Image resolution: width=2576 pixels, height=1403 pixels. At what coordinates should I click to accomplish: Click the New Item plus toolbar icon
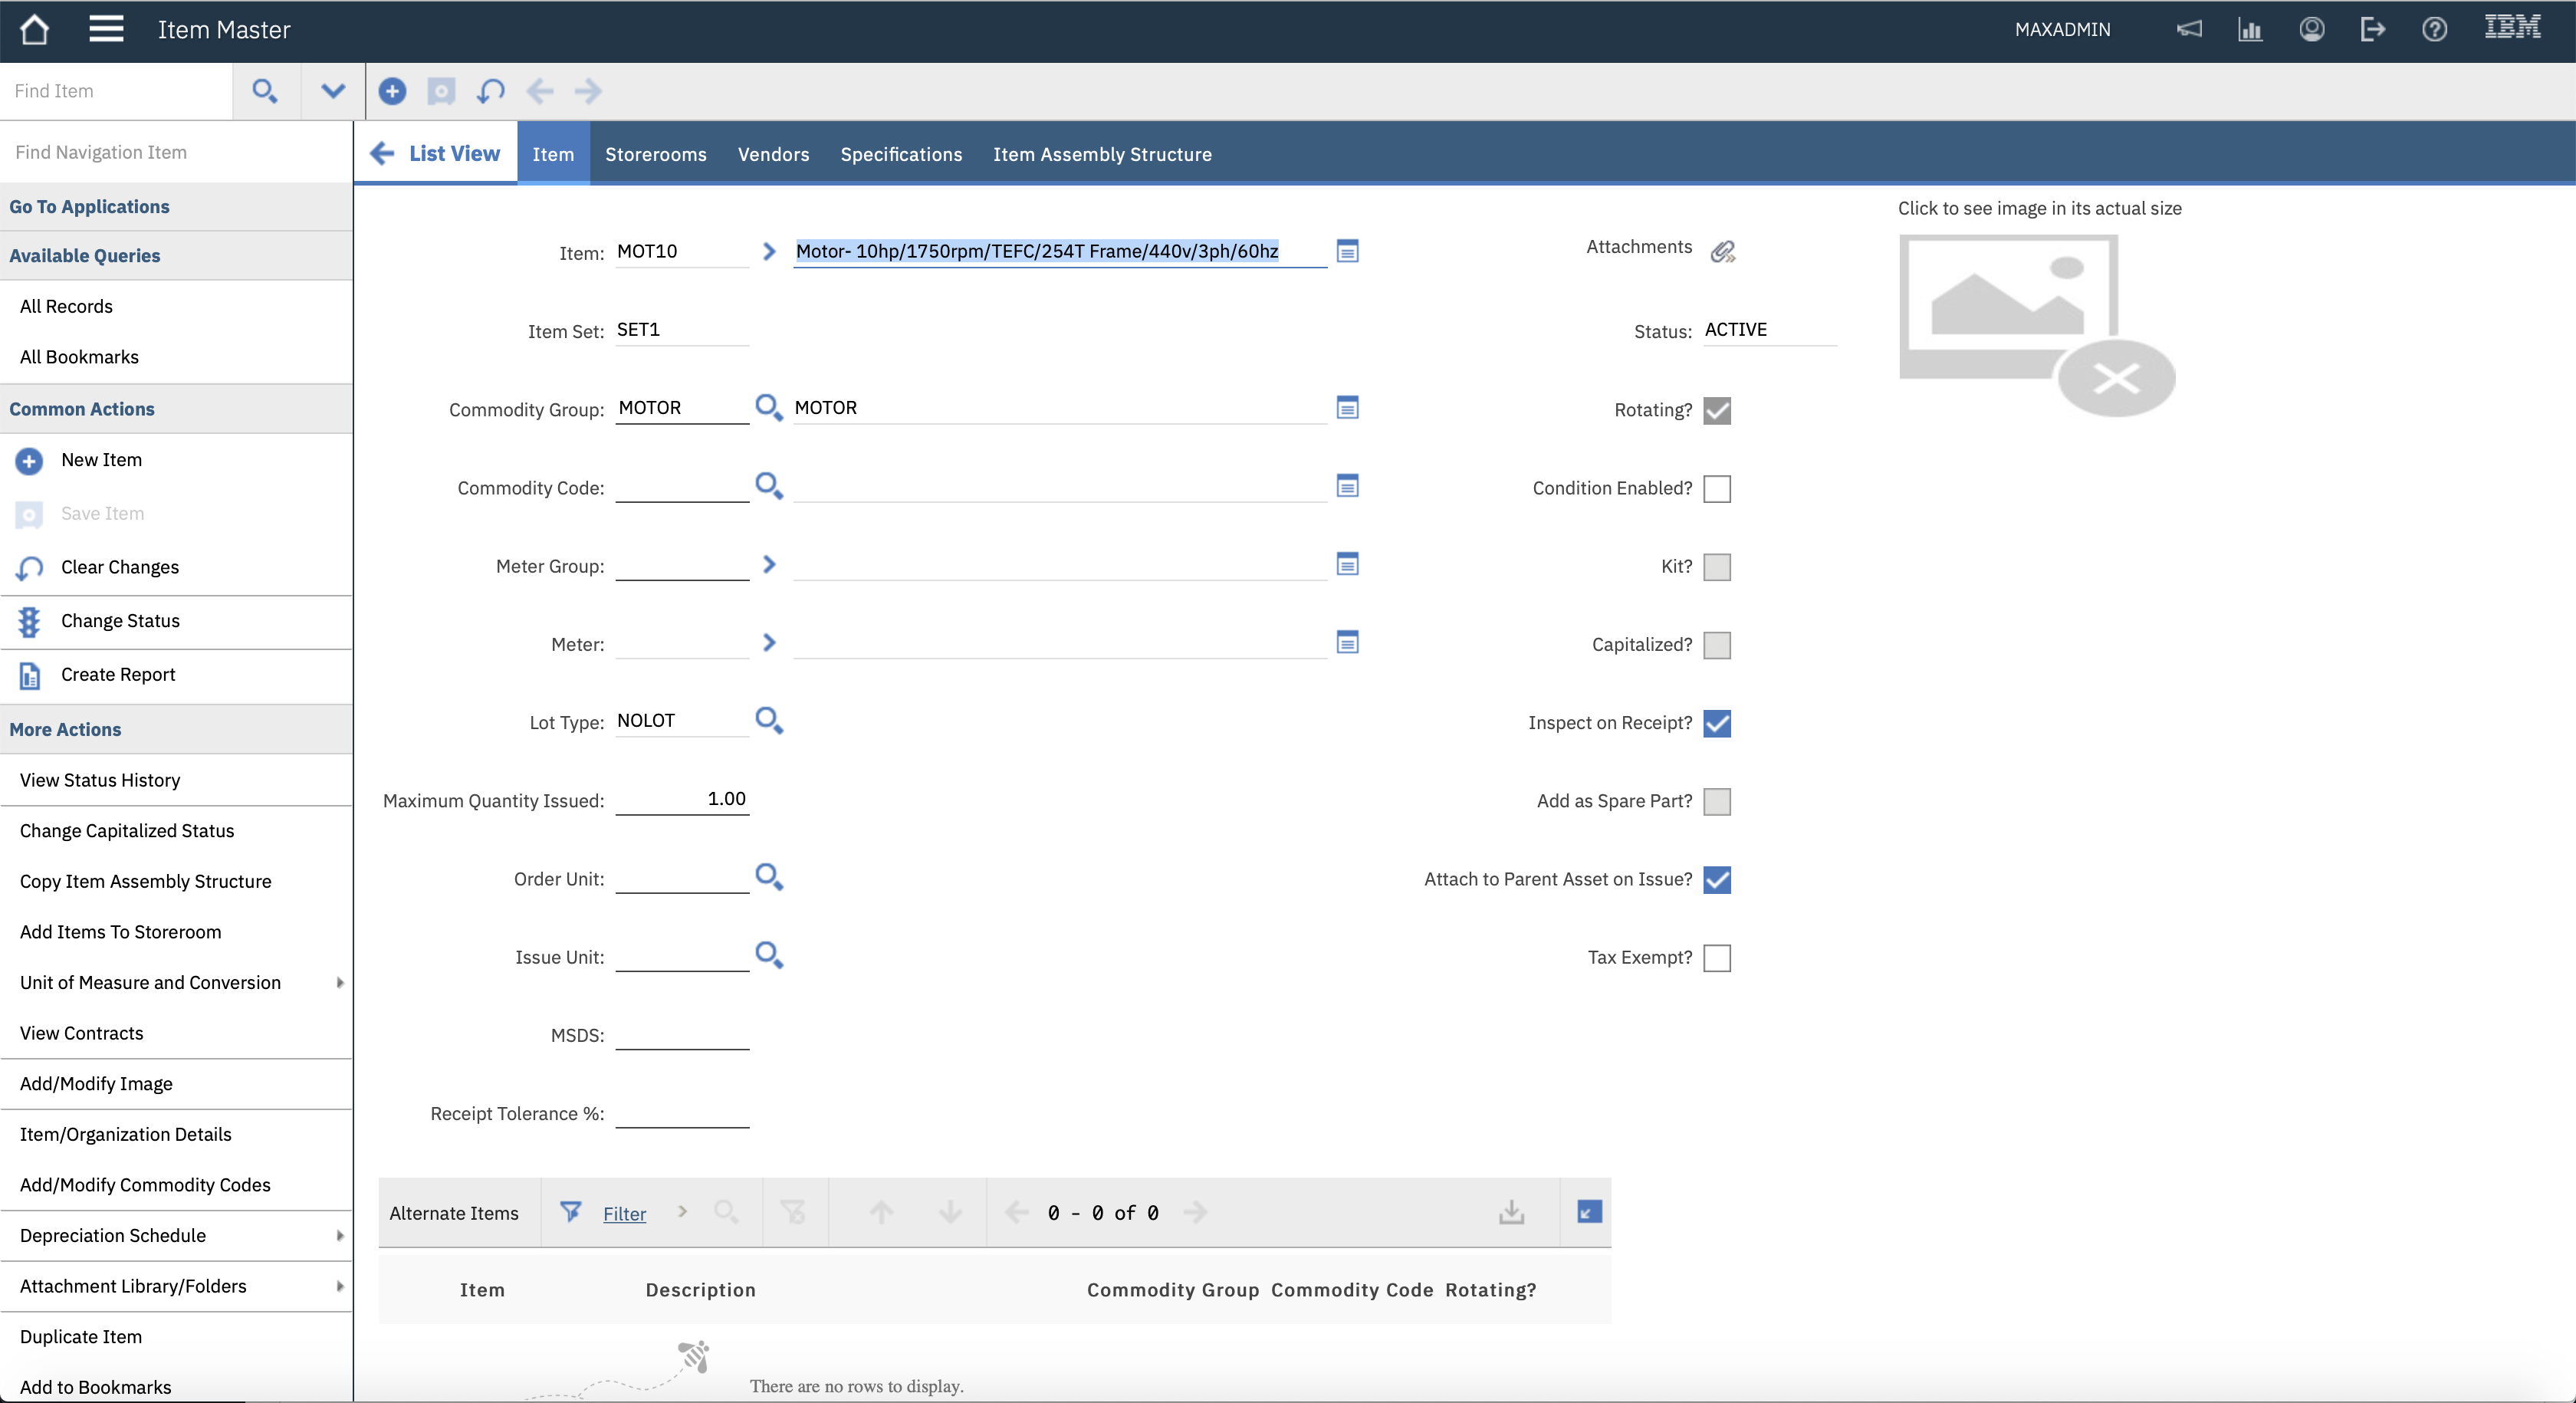pos(392,91)
